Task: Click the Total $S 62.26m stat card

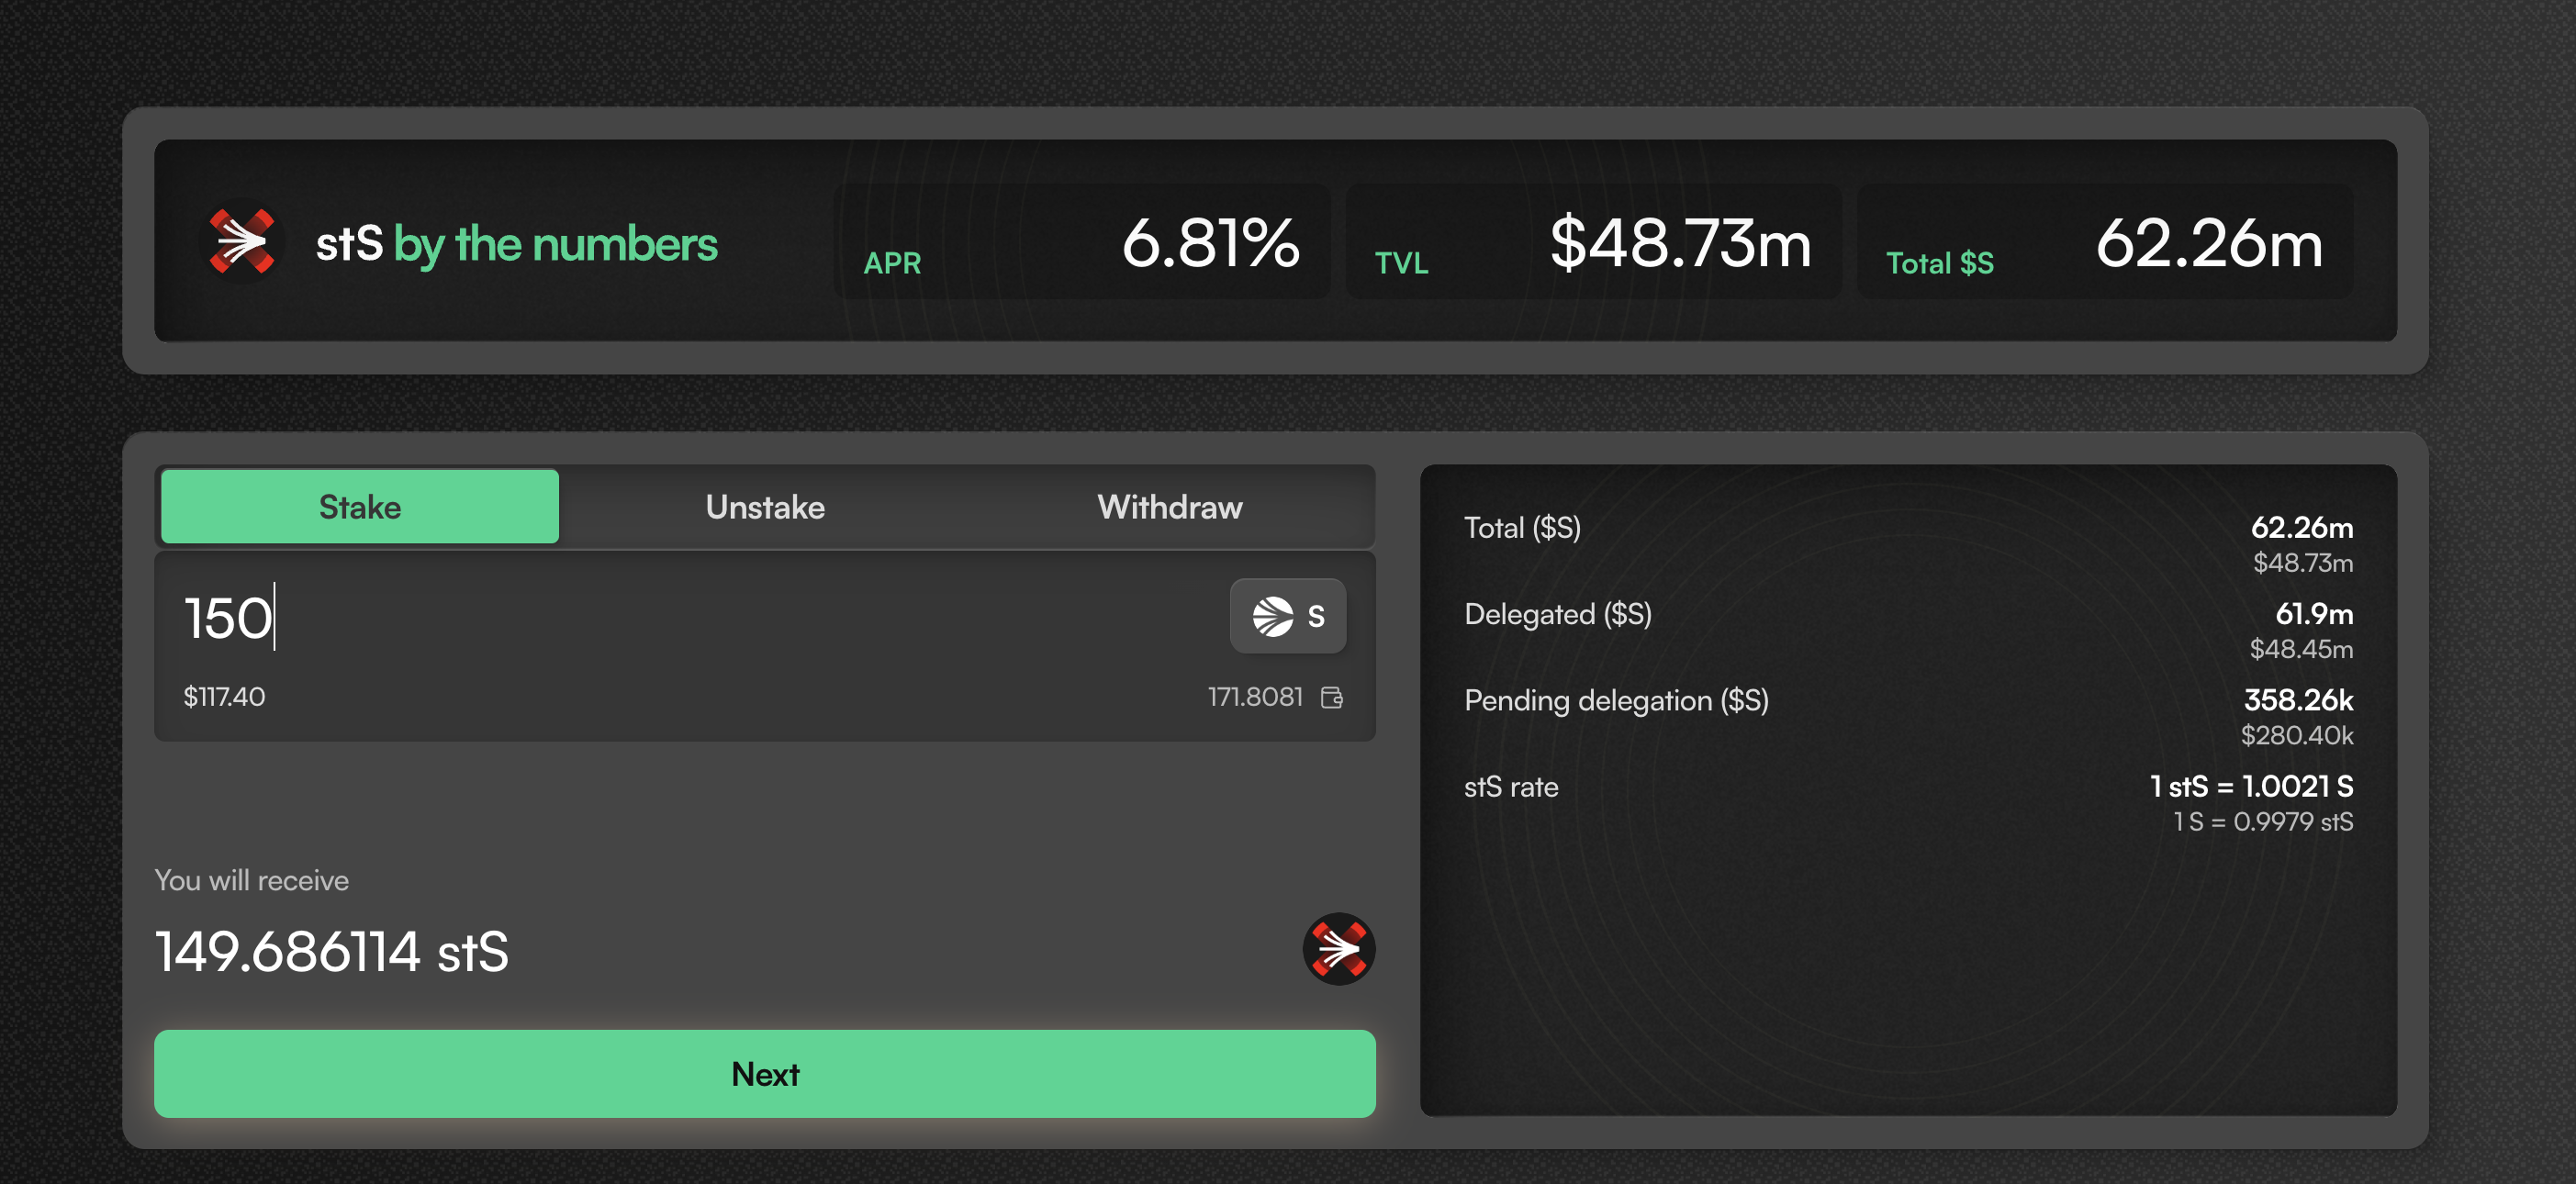Action: [x=2104, y=242]
